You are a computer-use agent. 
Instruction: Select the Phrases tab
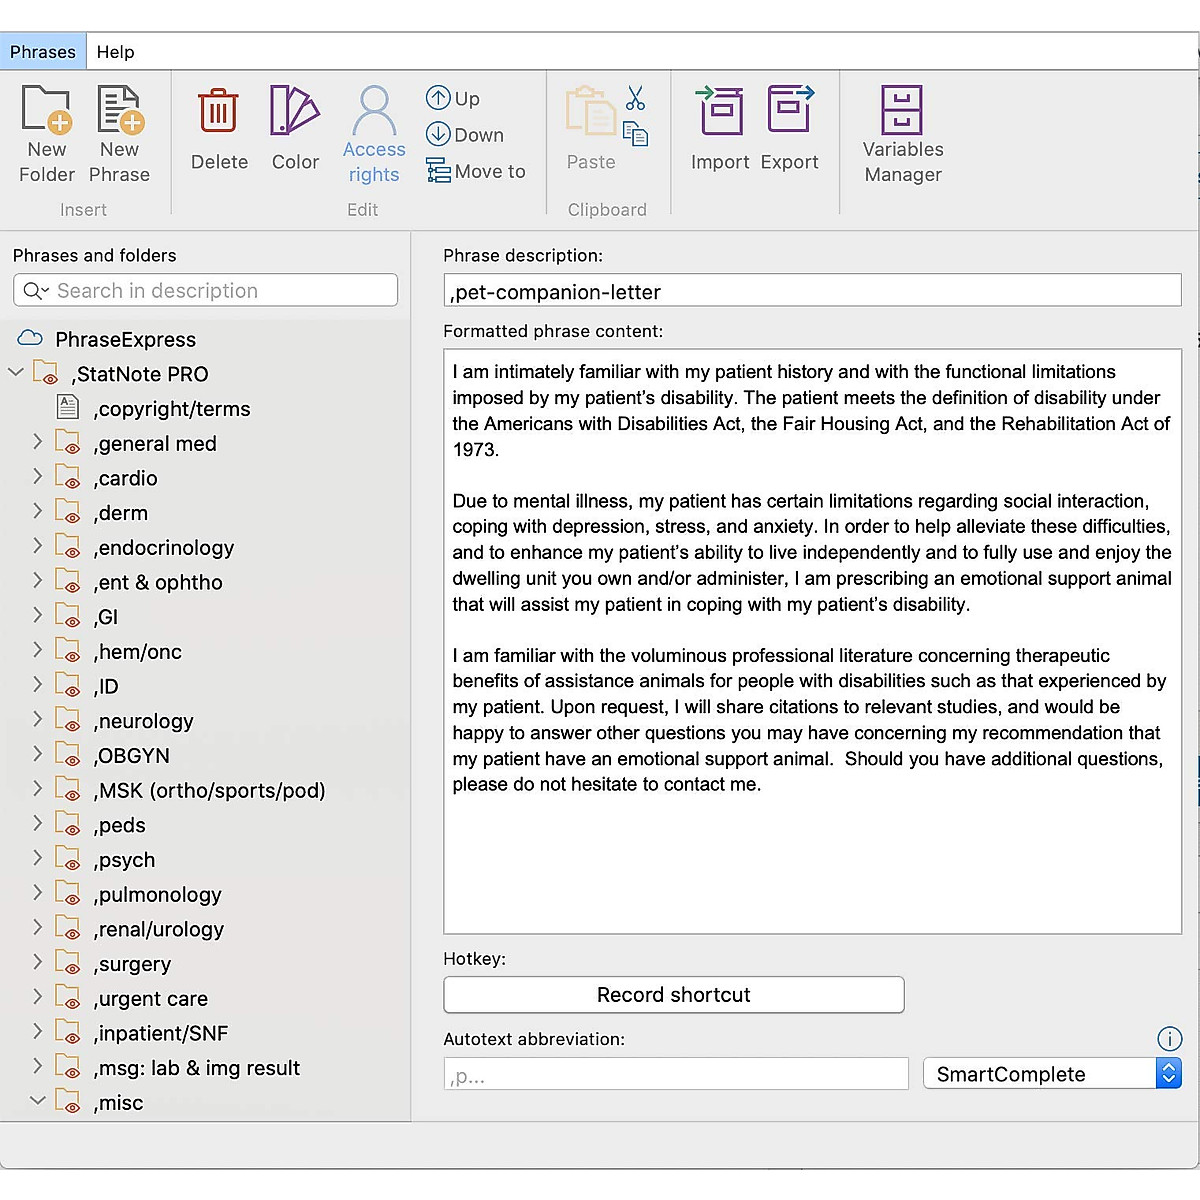click(x=42, y=51)
